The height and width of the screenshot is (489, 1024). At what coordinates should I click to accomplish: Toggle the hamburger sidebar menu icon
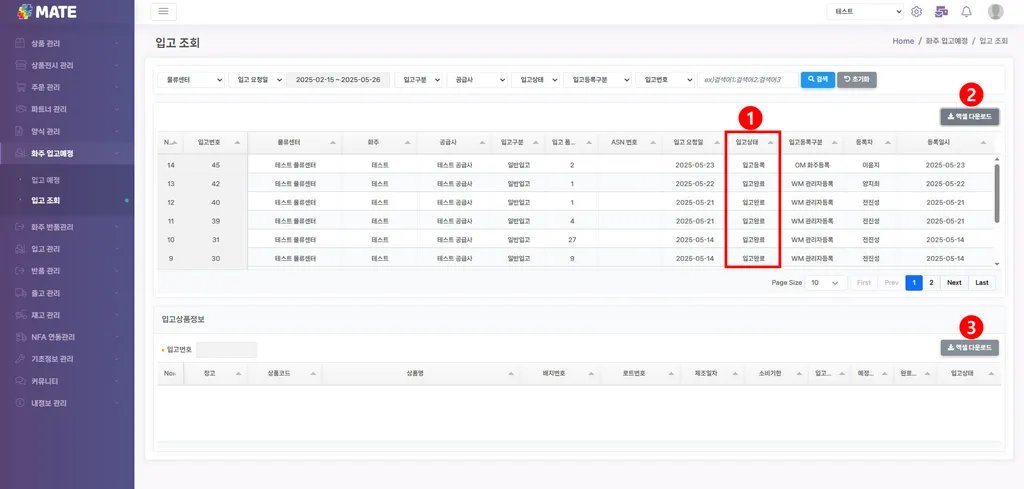[x=163, y=11]
